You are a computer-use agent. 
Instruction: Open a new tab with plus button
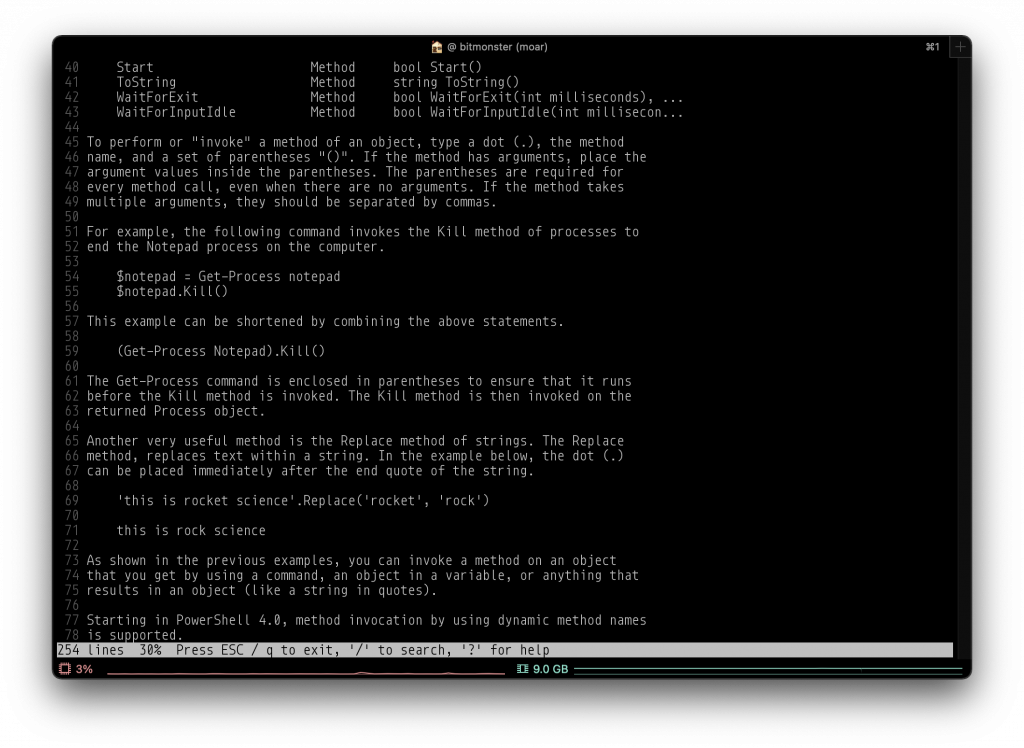[960, 47]
